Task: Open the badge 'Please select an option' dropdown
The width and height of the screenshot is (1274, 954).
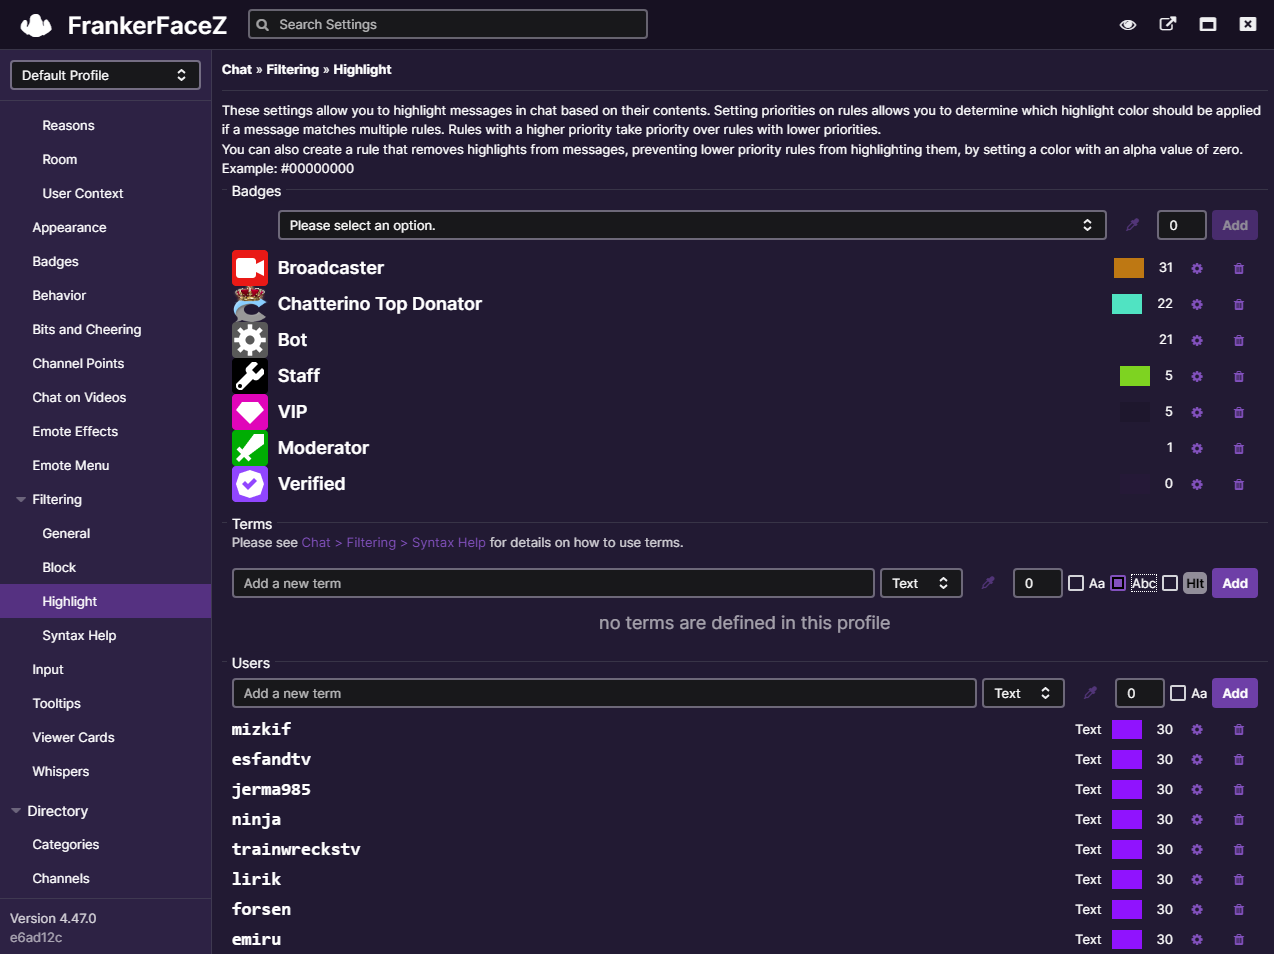Action: [x=692, y=225]
